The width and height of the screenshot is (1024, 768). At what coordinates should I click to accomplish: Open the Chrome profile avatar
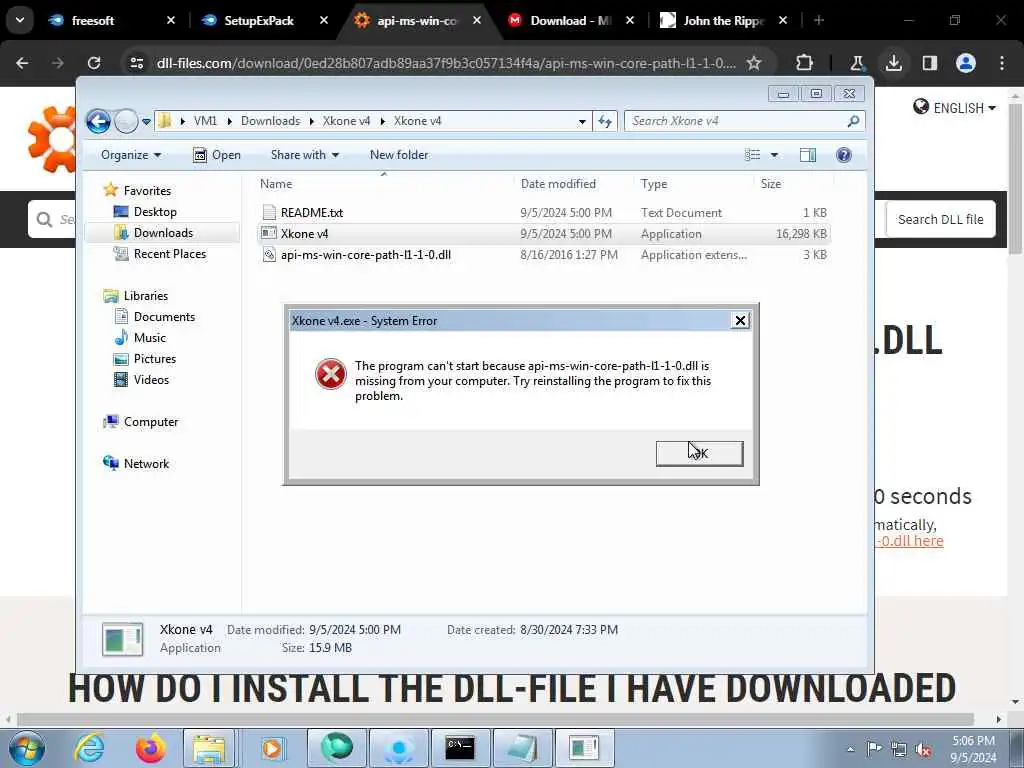coord(965,63)
